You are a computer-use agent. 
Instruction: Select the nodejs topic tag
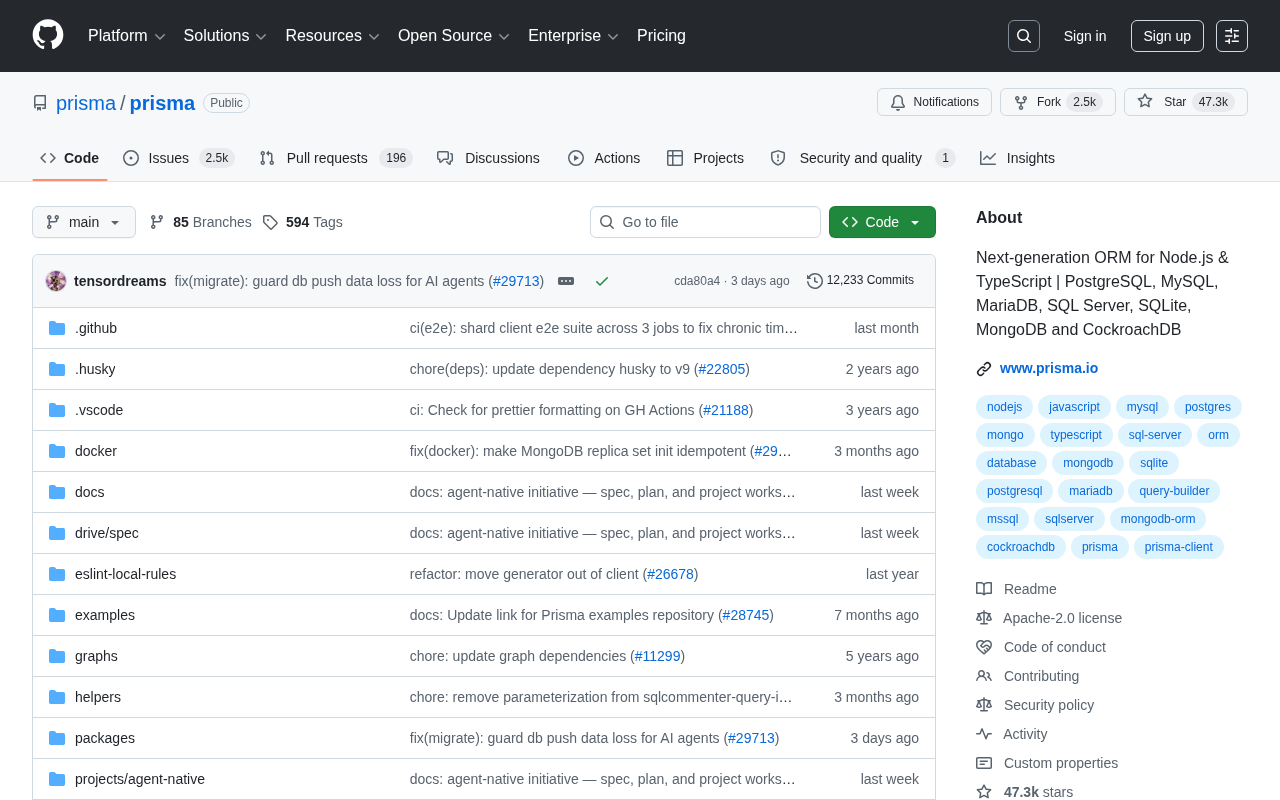pyautogui.click(x=1004, y=407)
